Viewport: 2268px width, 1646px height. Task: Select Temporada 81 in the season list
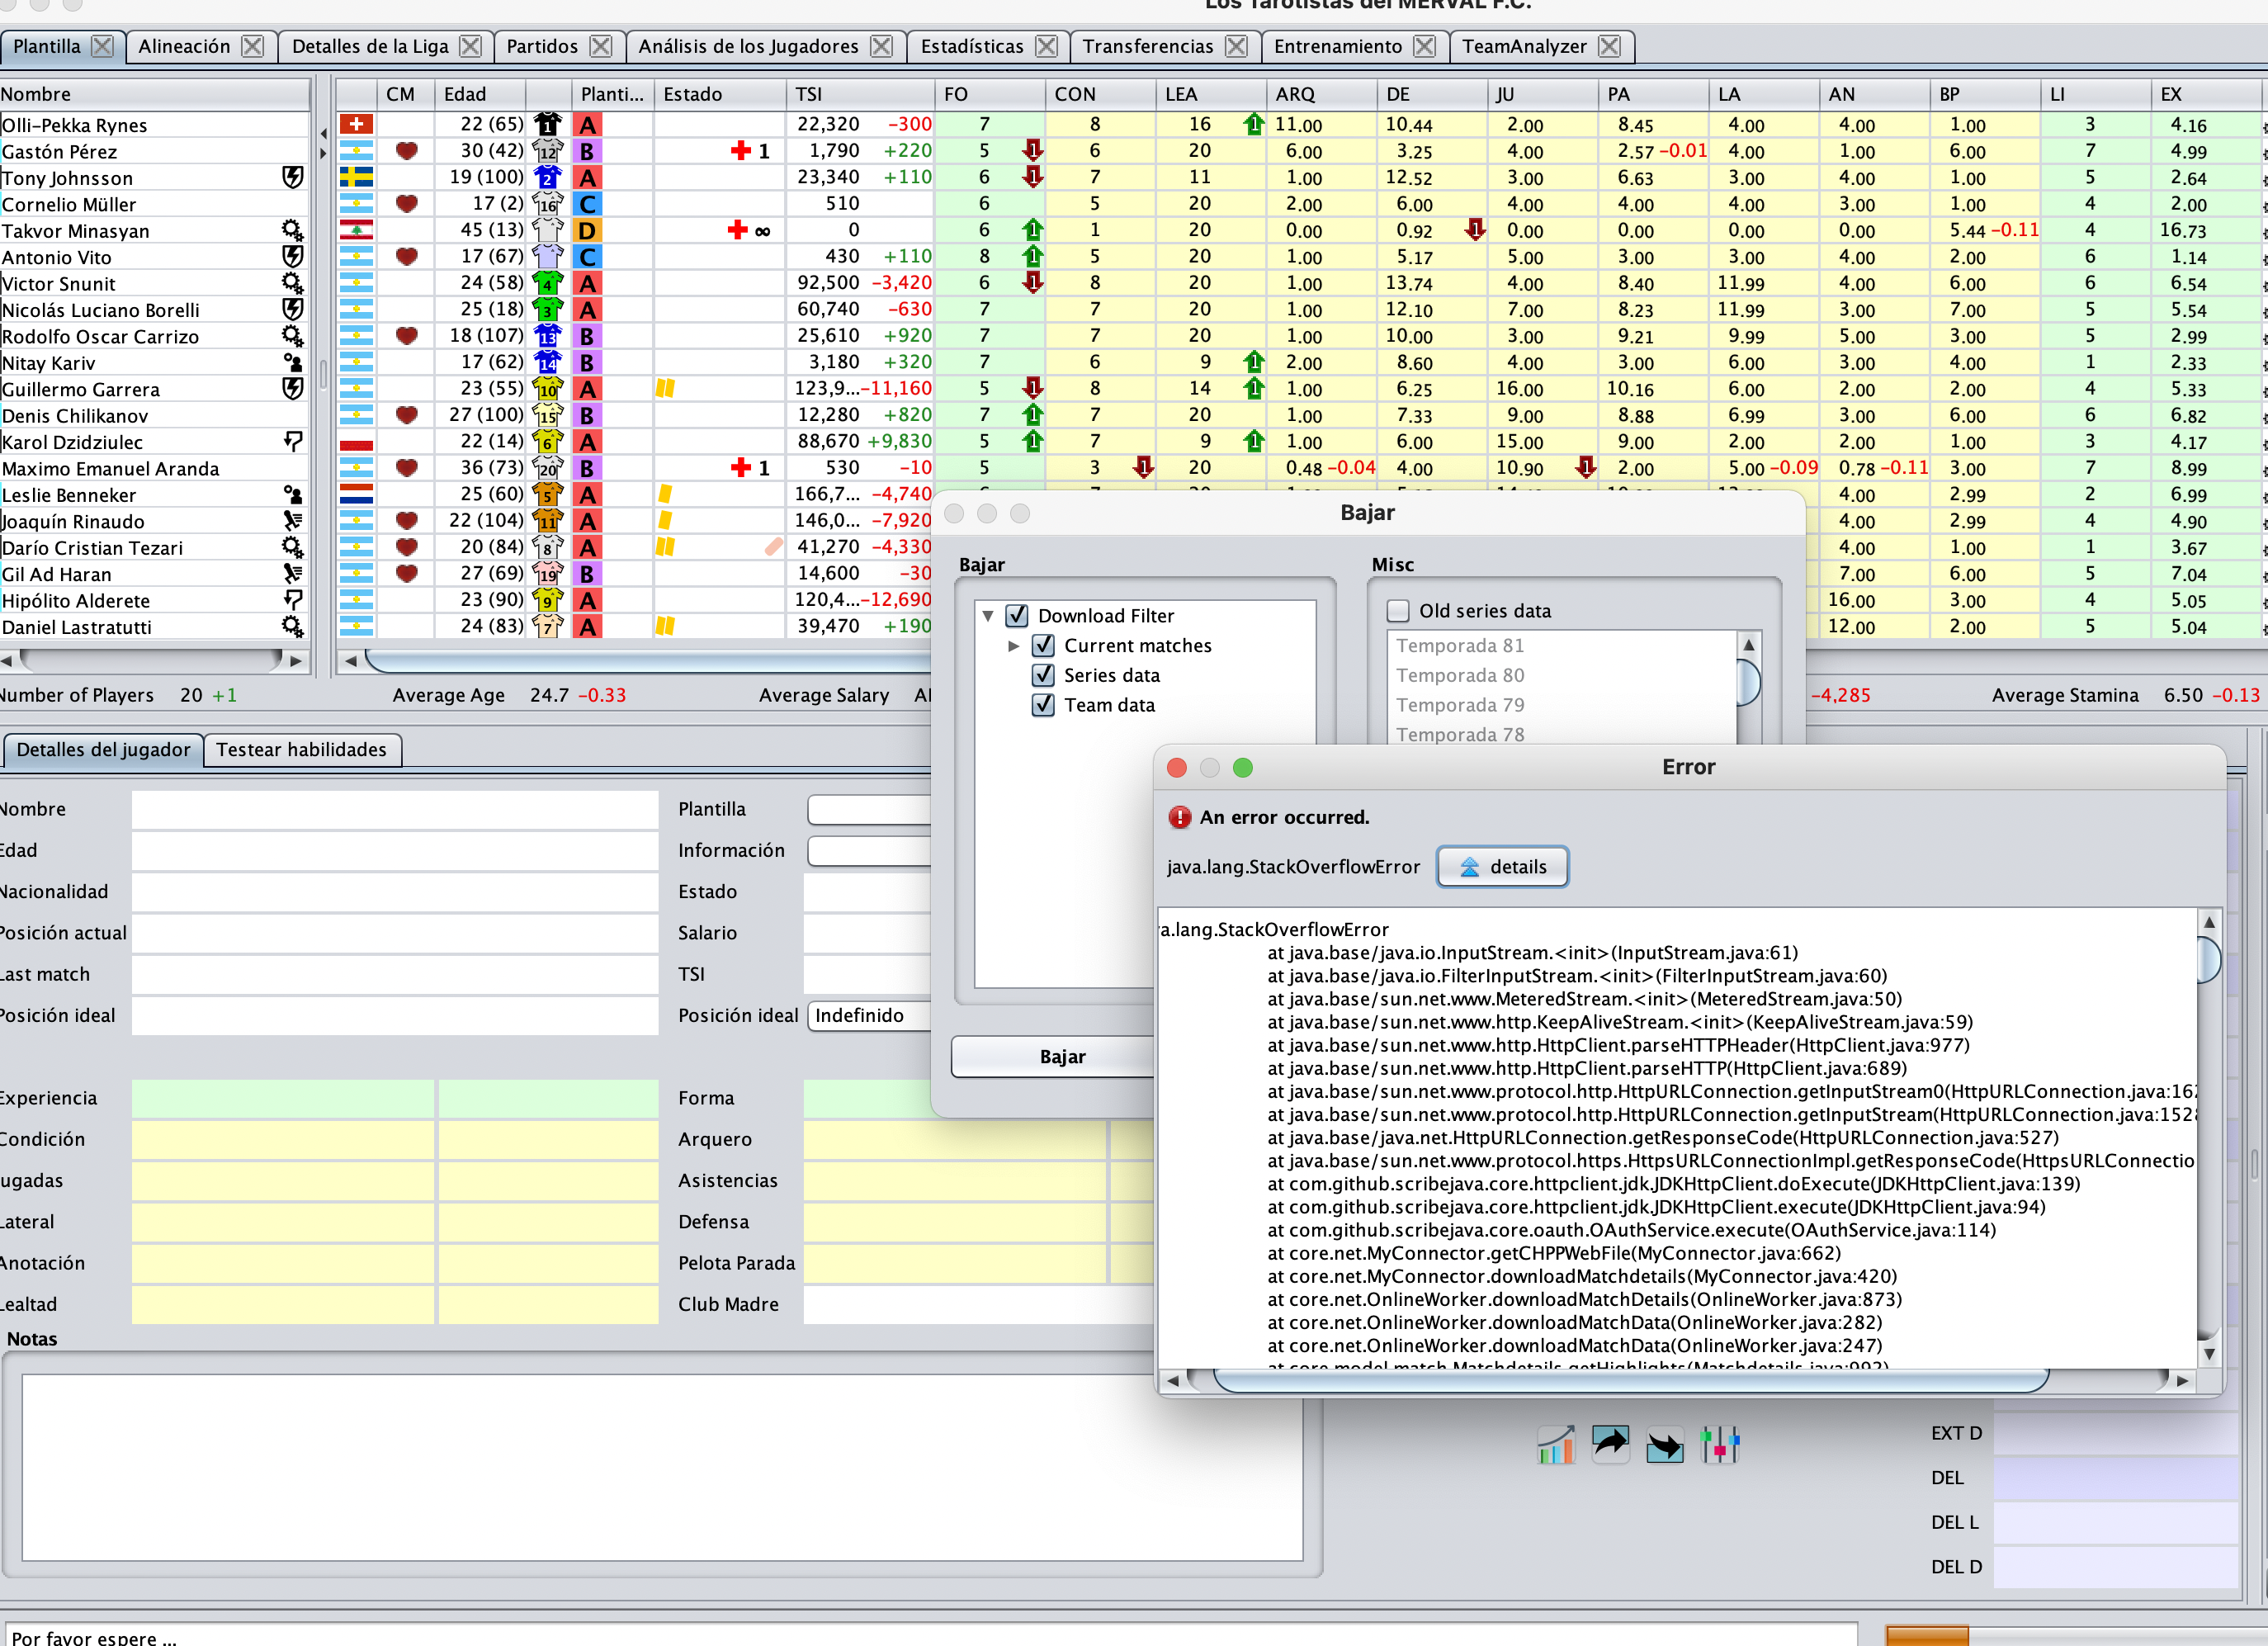[1562, 645]
